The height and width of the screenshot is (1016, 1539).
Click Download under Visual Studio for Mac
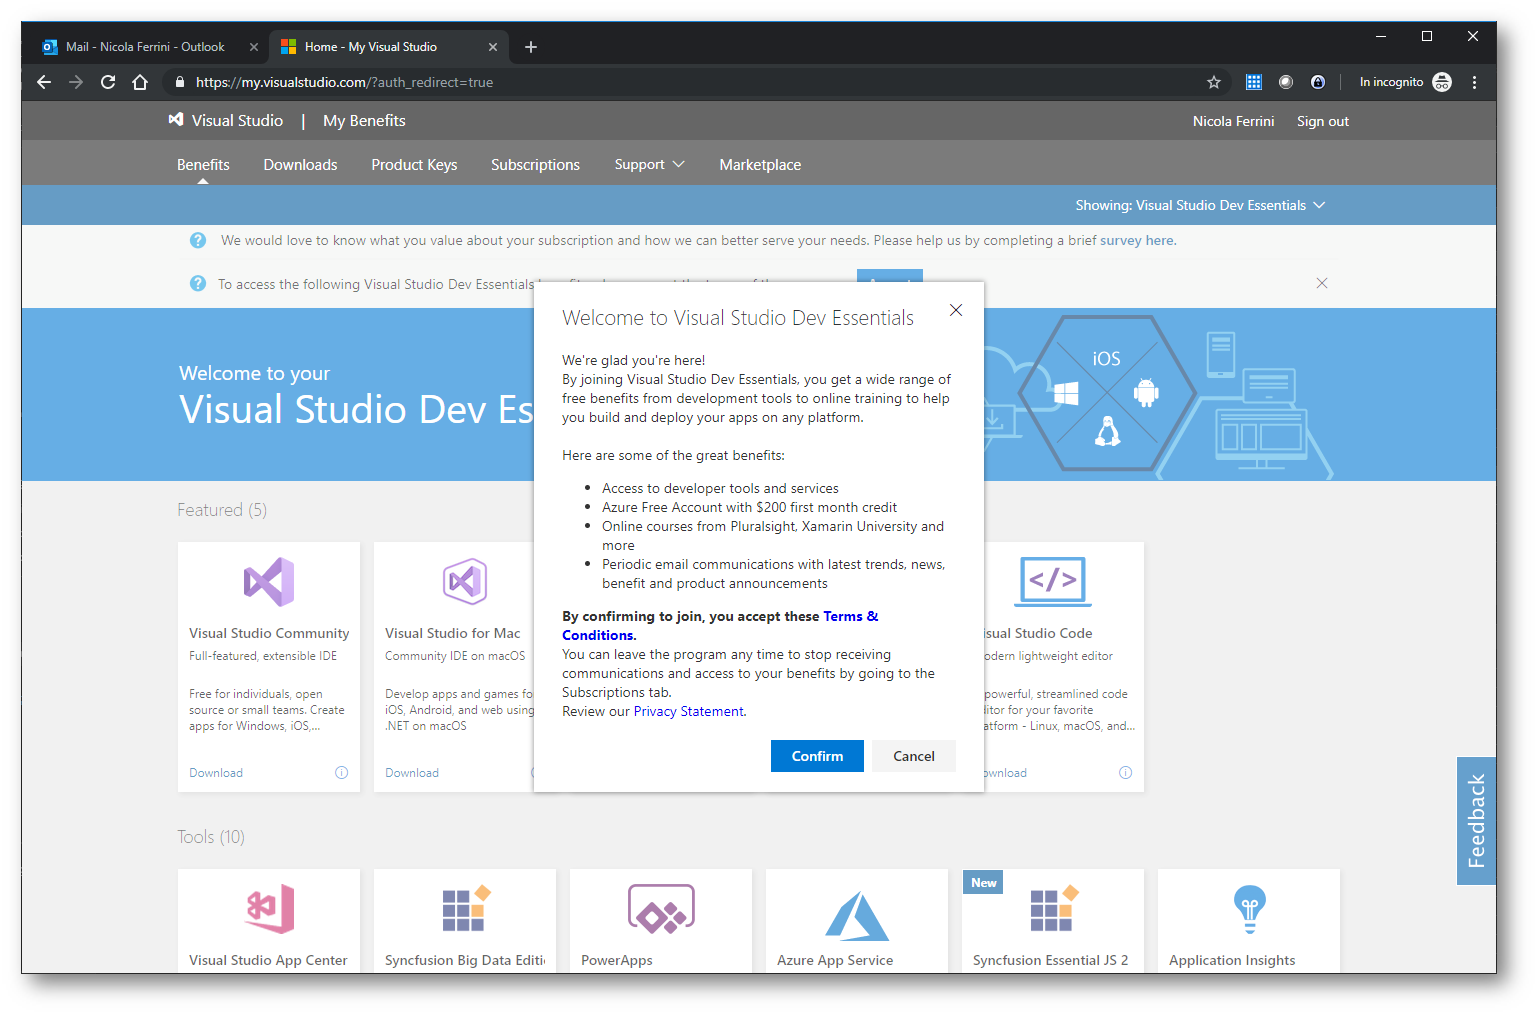(x=412, y=773)
